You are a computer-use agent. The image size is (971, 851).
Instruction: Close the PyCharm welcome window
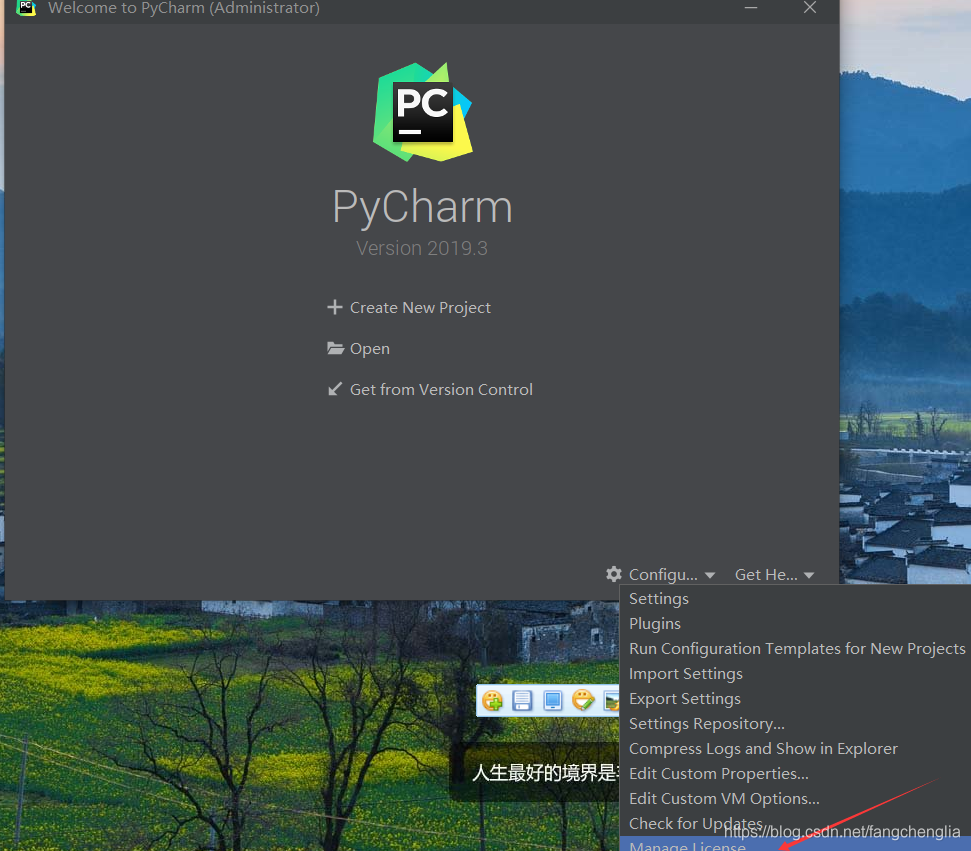point(809,7)
